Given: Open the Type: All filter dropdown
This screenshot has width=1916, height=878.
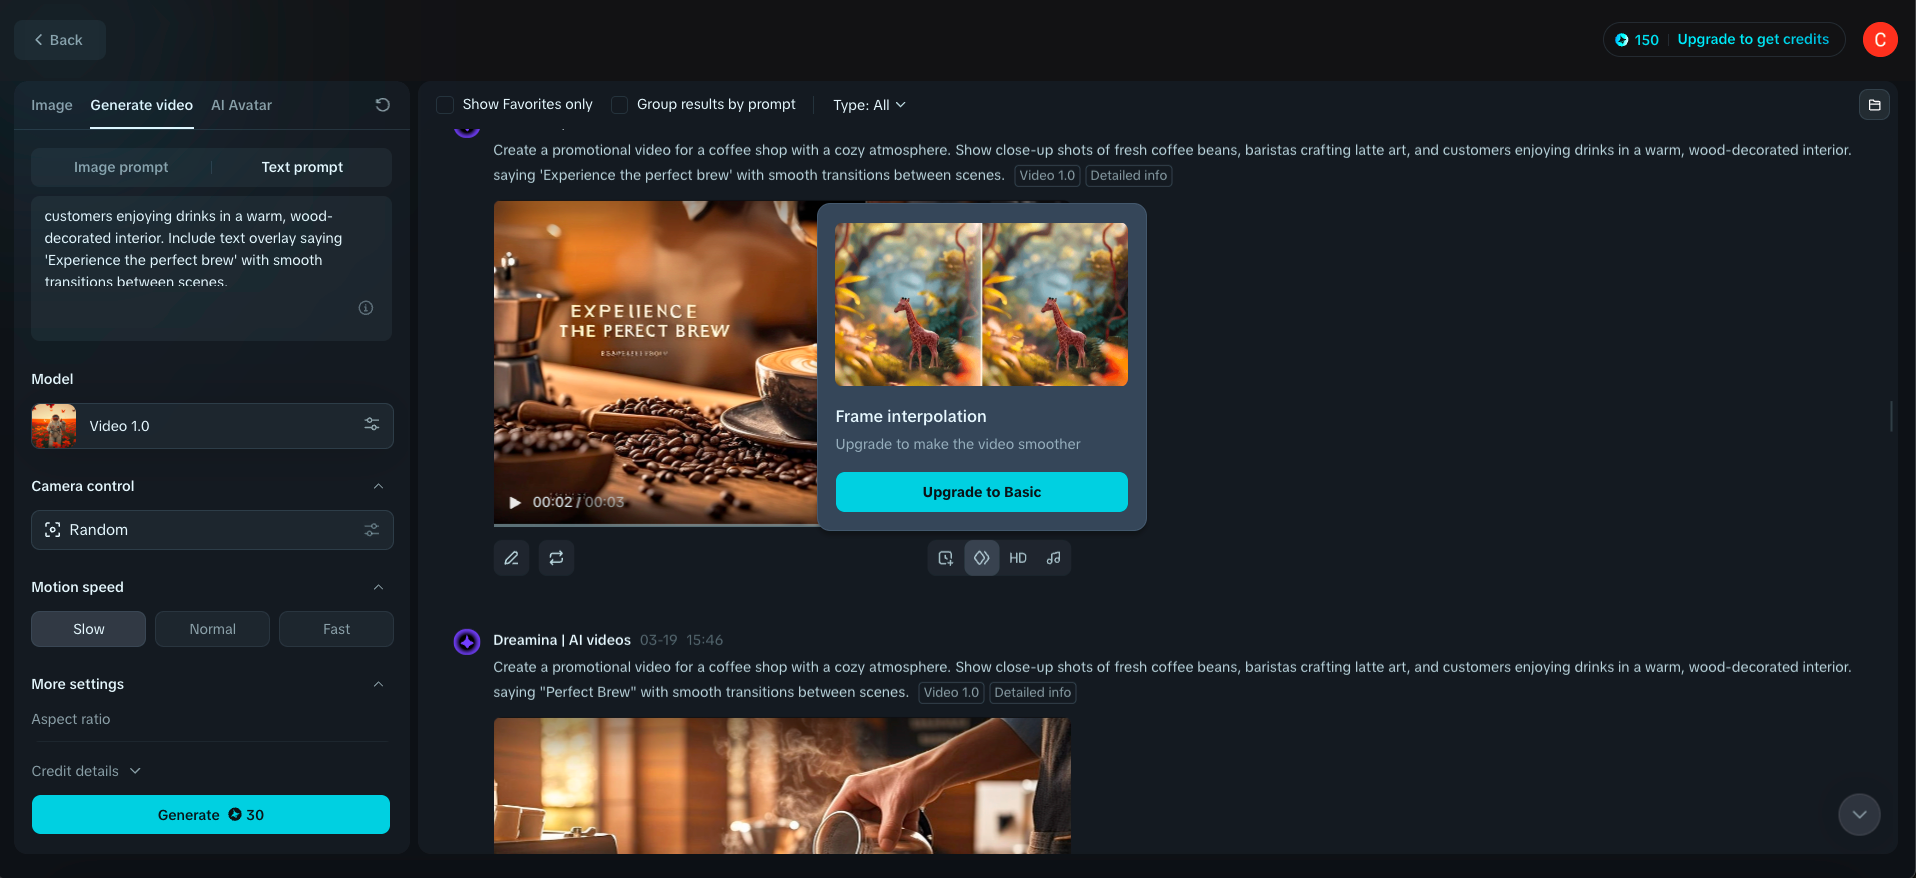Looking at the screenshot, I should 869,105.
